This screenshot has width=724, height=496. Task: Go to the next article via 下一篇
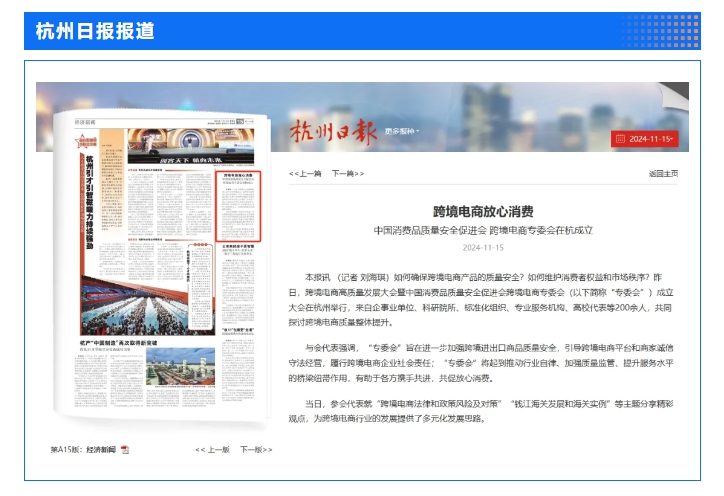[x=347, y=173]
